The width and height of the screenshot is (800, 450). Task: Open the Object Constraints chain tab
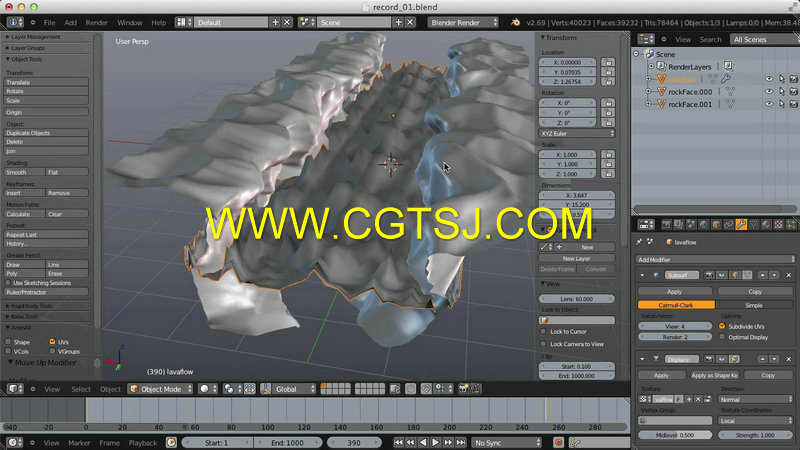(729, 225)
